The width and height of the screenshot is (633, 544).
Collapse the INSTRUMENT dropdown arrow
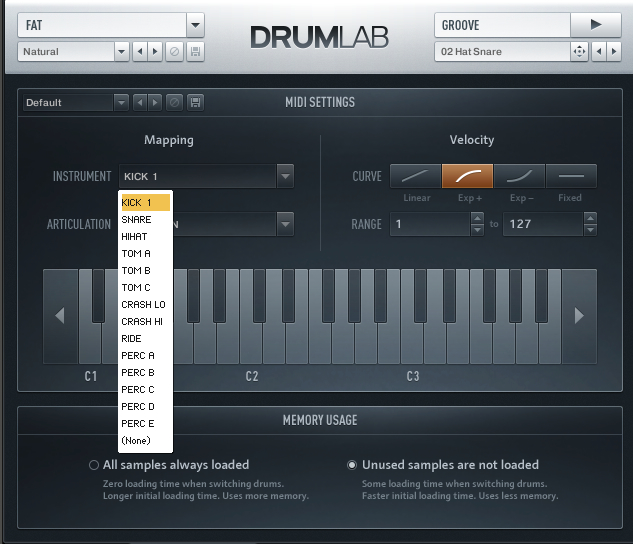[285, 176]
